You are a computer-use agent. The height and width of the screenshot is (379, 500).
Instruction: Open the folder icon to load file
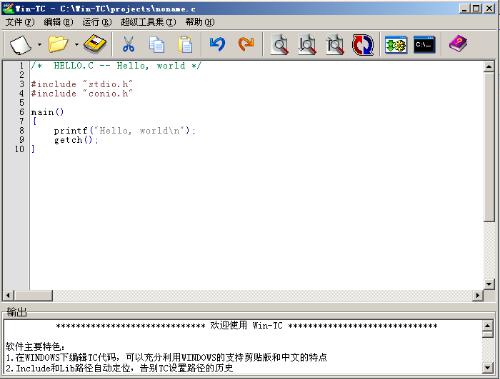tap(58, 44)
